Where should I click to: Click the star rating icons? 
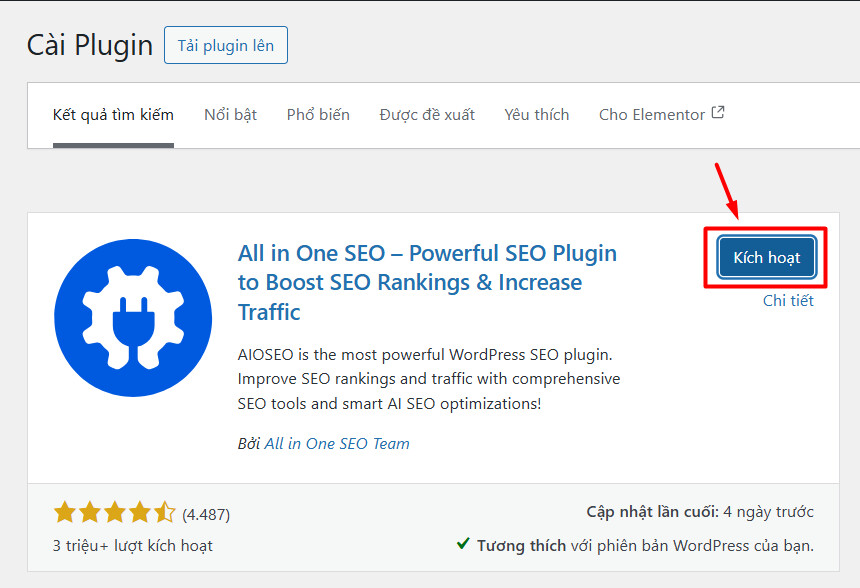(x=115, y=512)
